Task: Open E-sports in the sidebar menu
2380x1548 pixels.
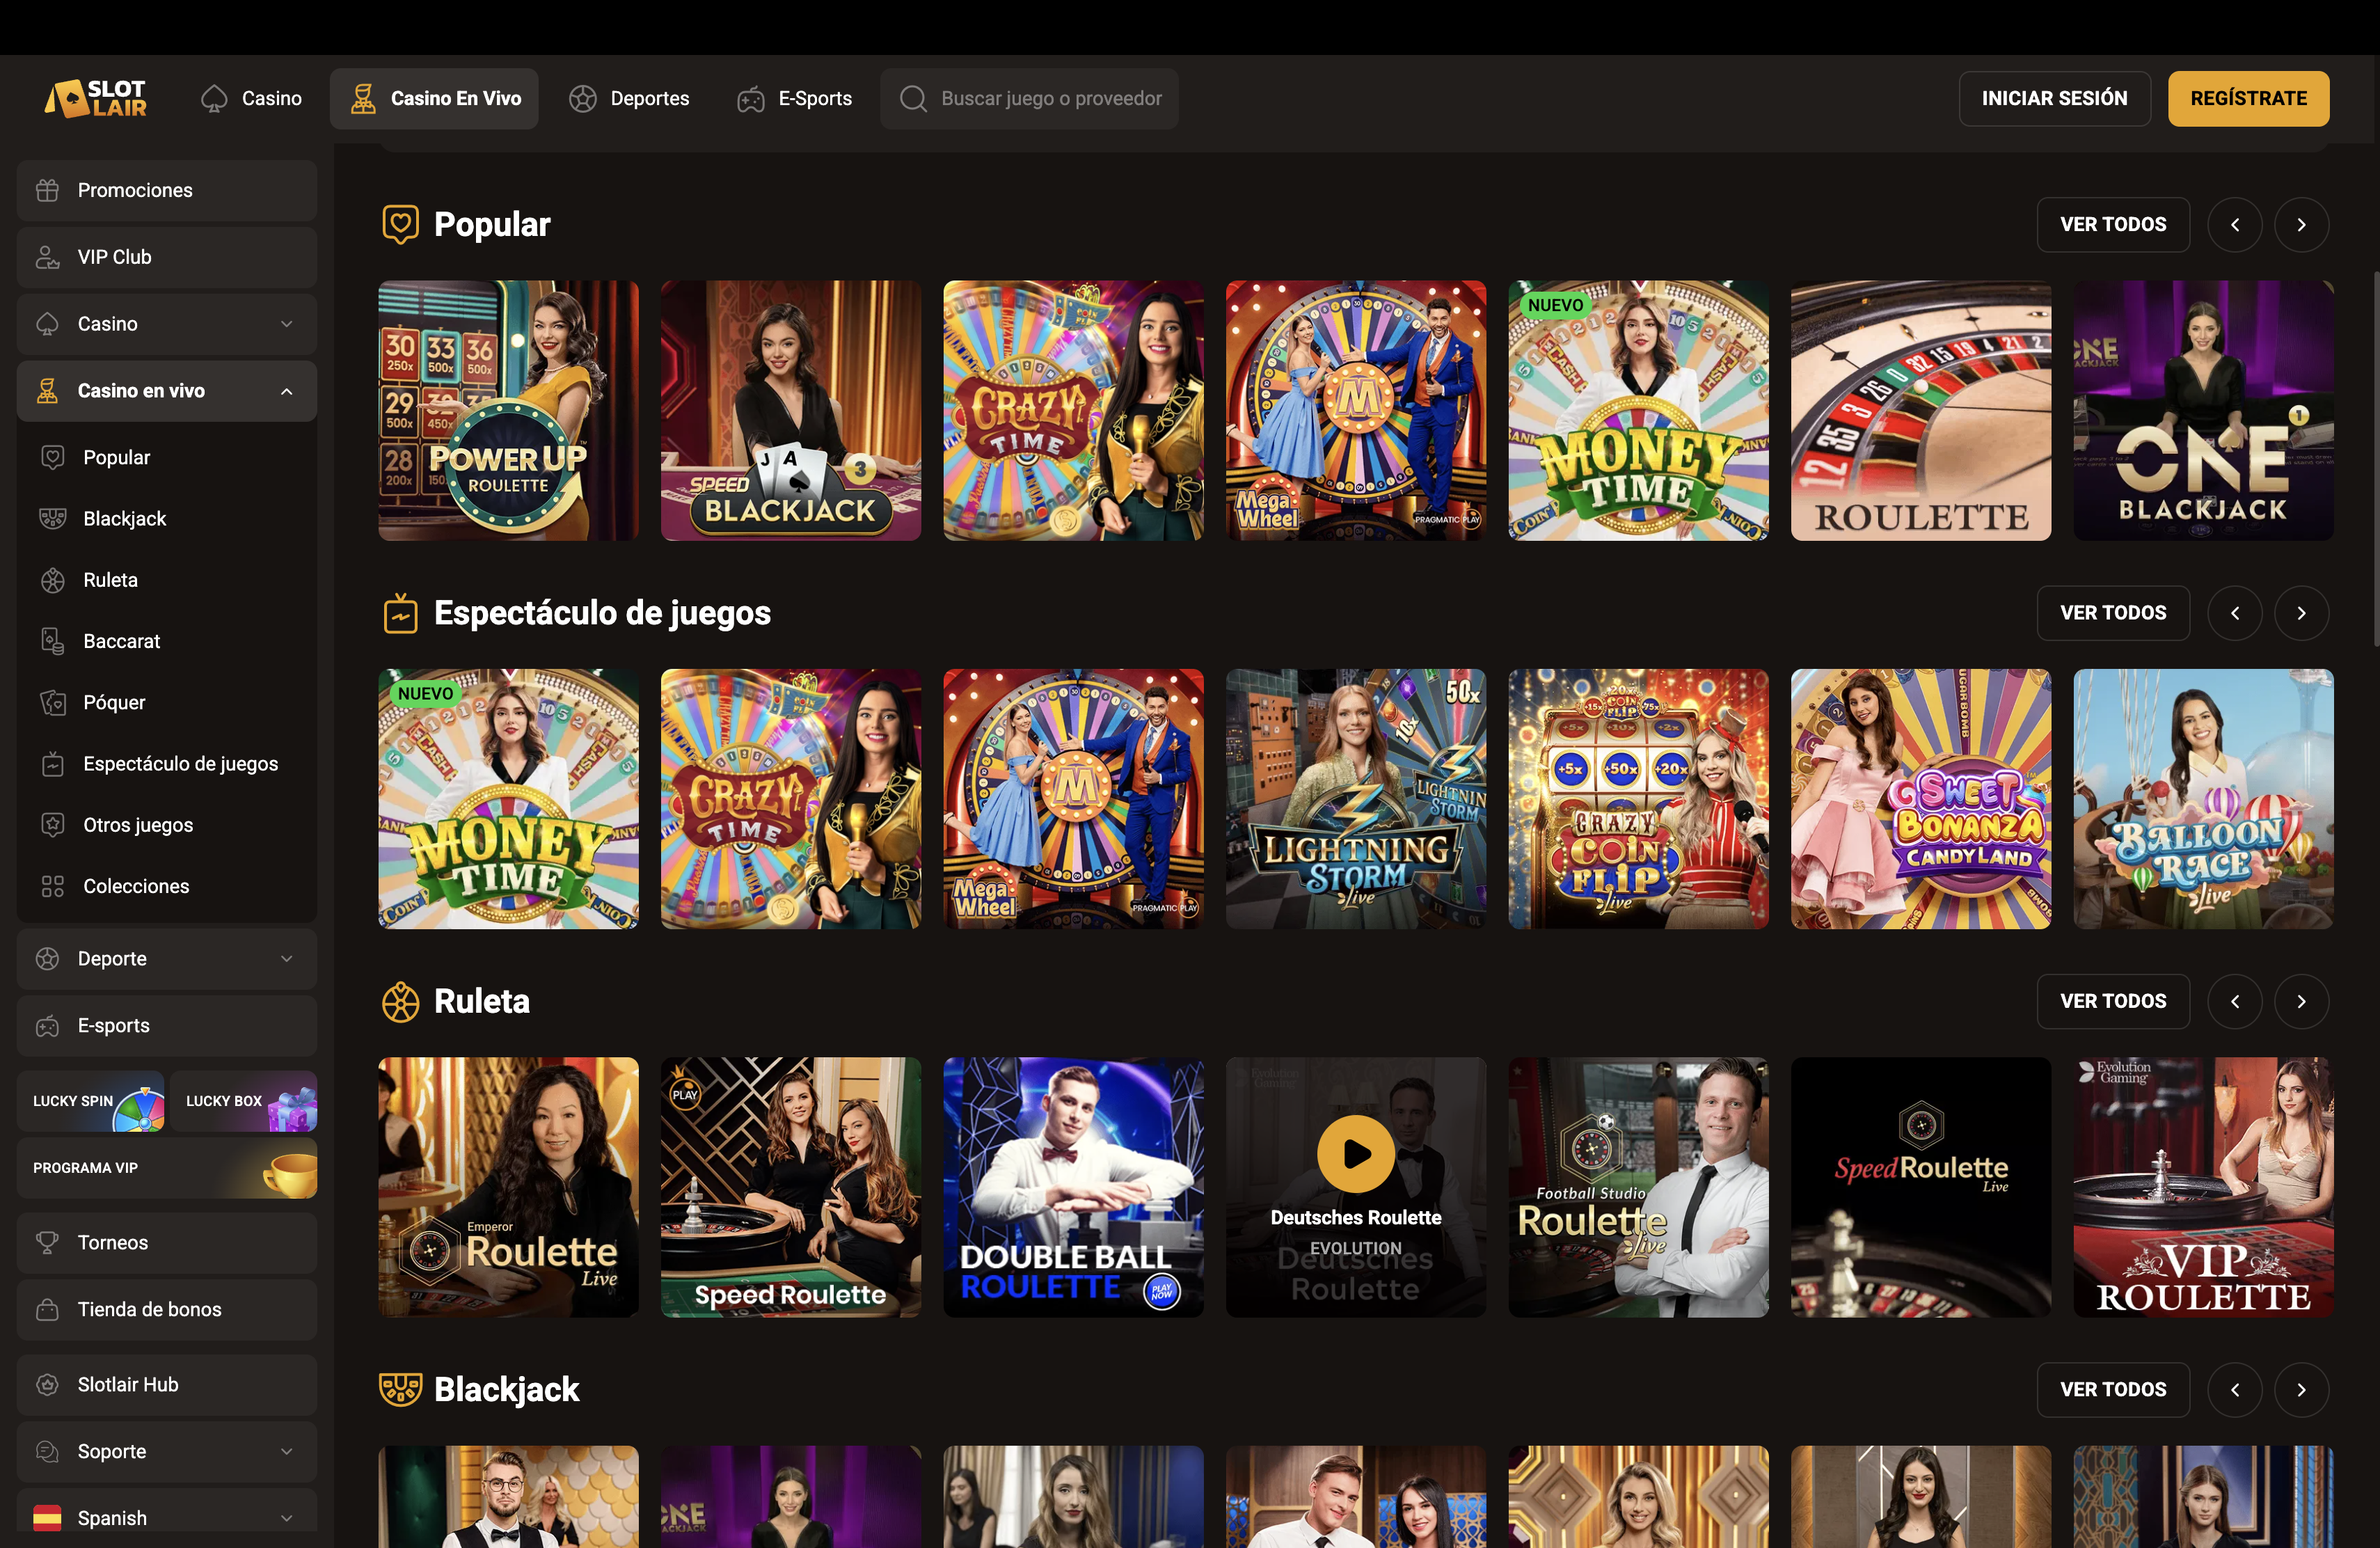Action: click(x=167, y=1026)
